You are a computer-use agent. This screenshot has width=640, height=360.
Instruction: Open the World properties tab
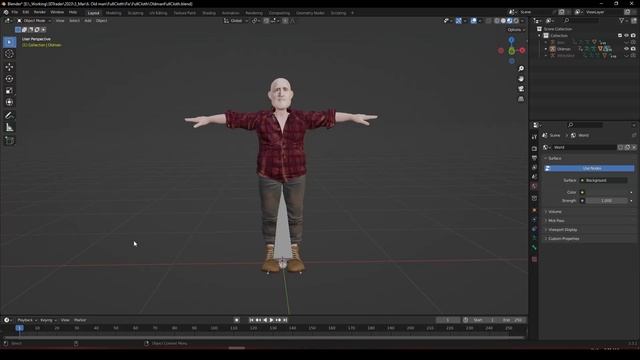[534, 186]
